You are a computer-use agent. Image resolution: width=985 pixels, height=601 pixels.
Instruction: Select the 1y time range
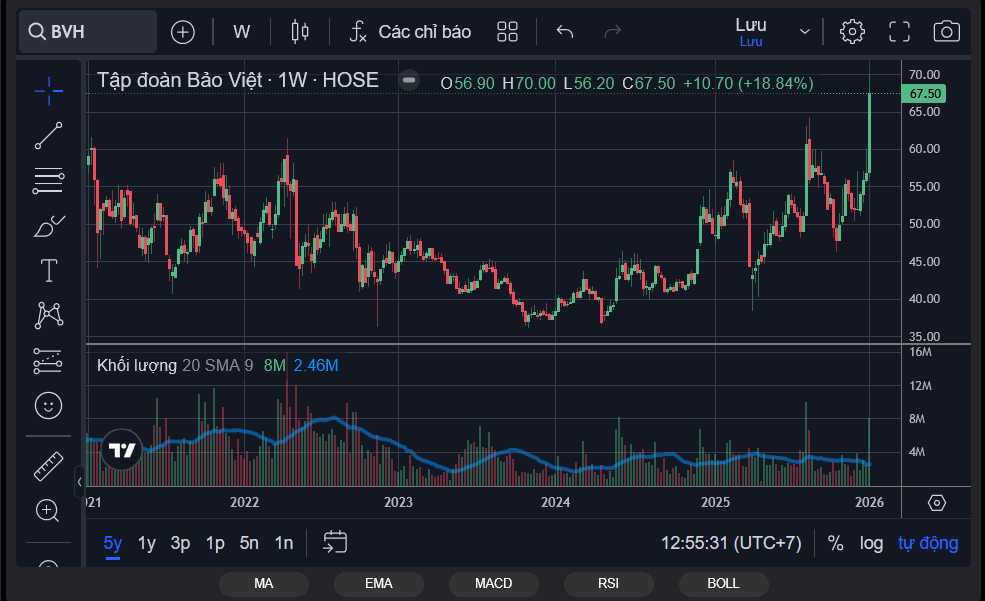[147, 543]
